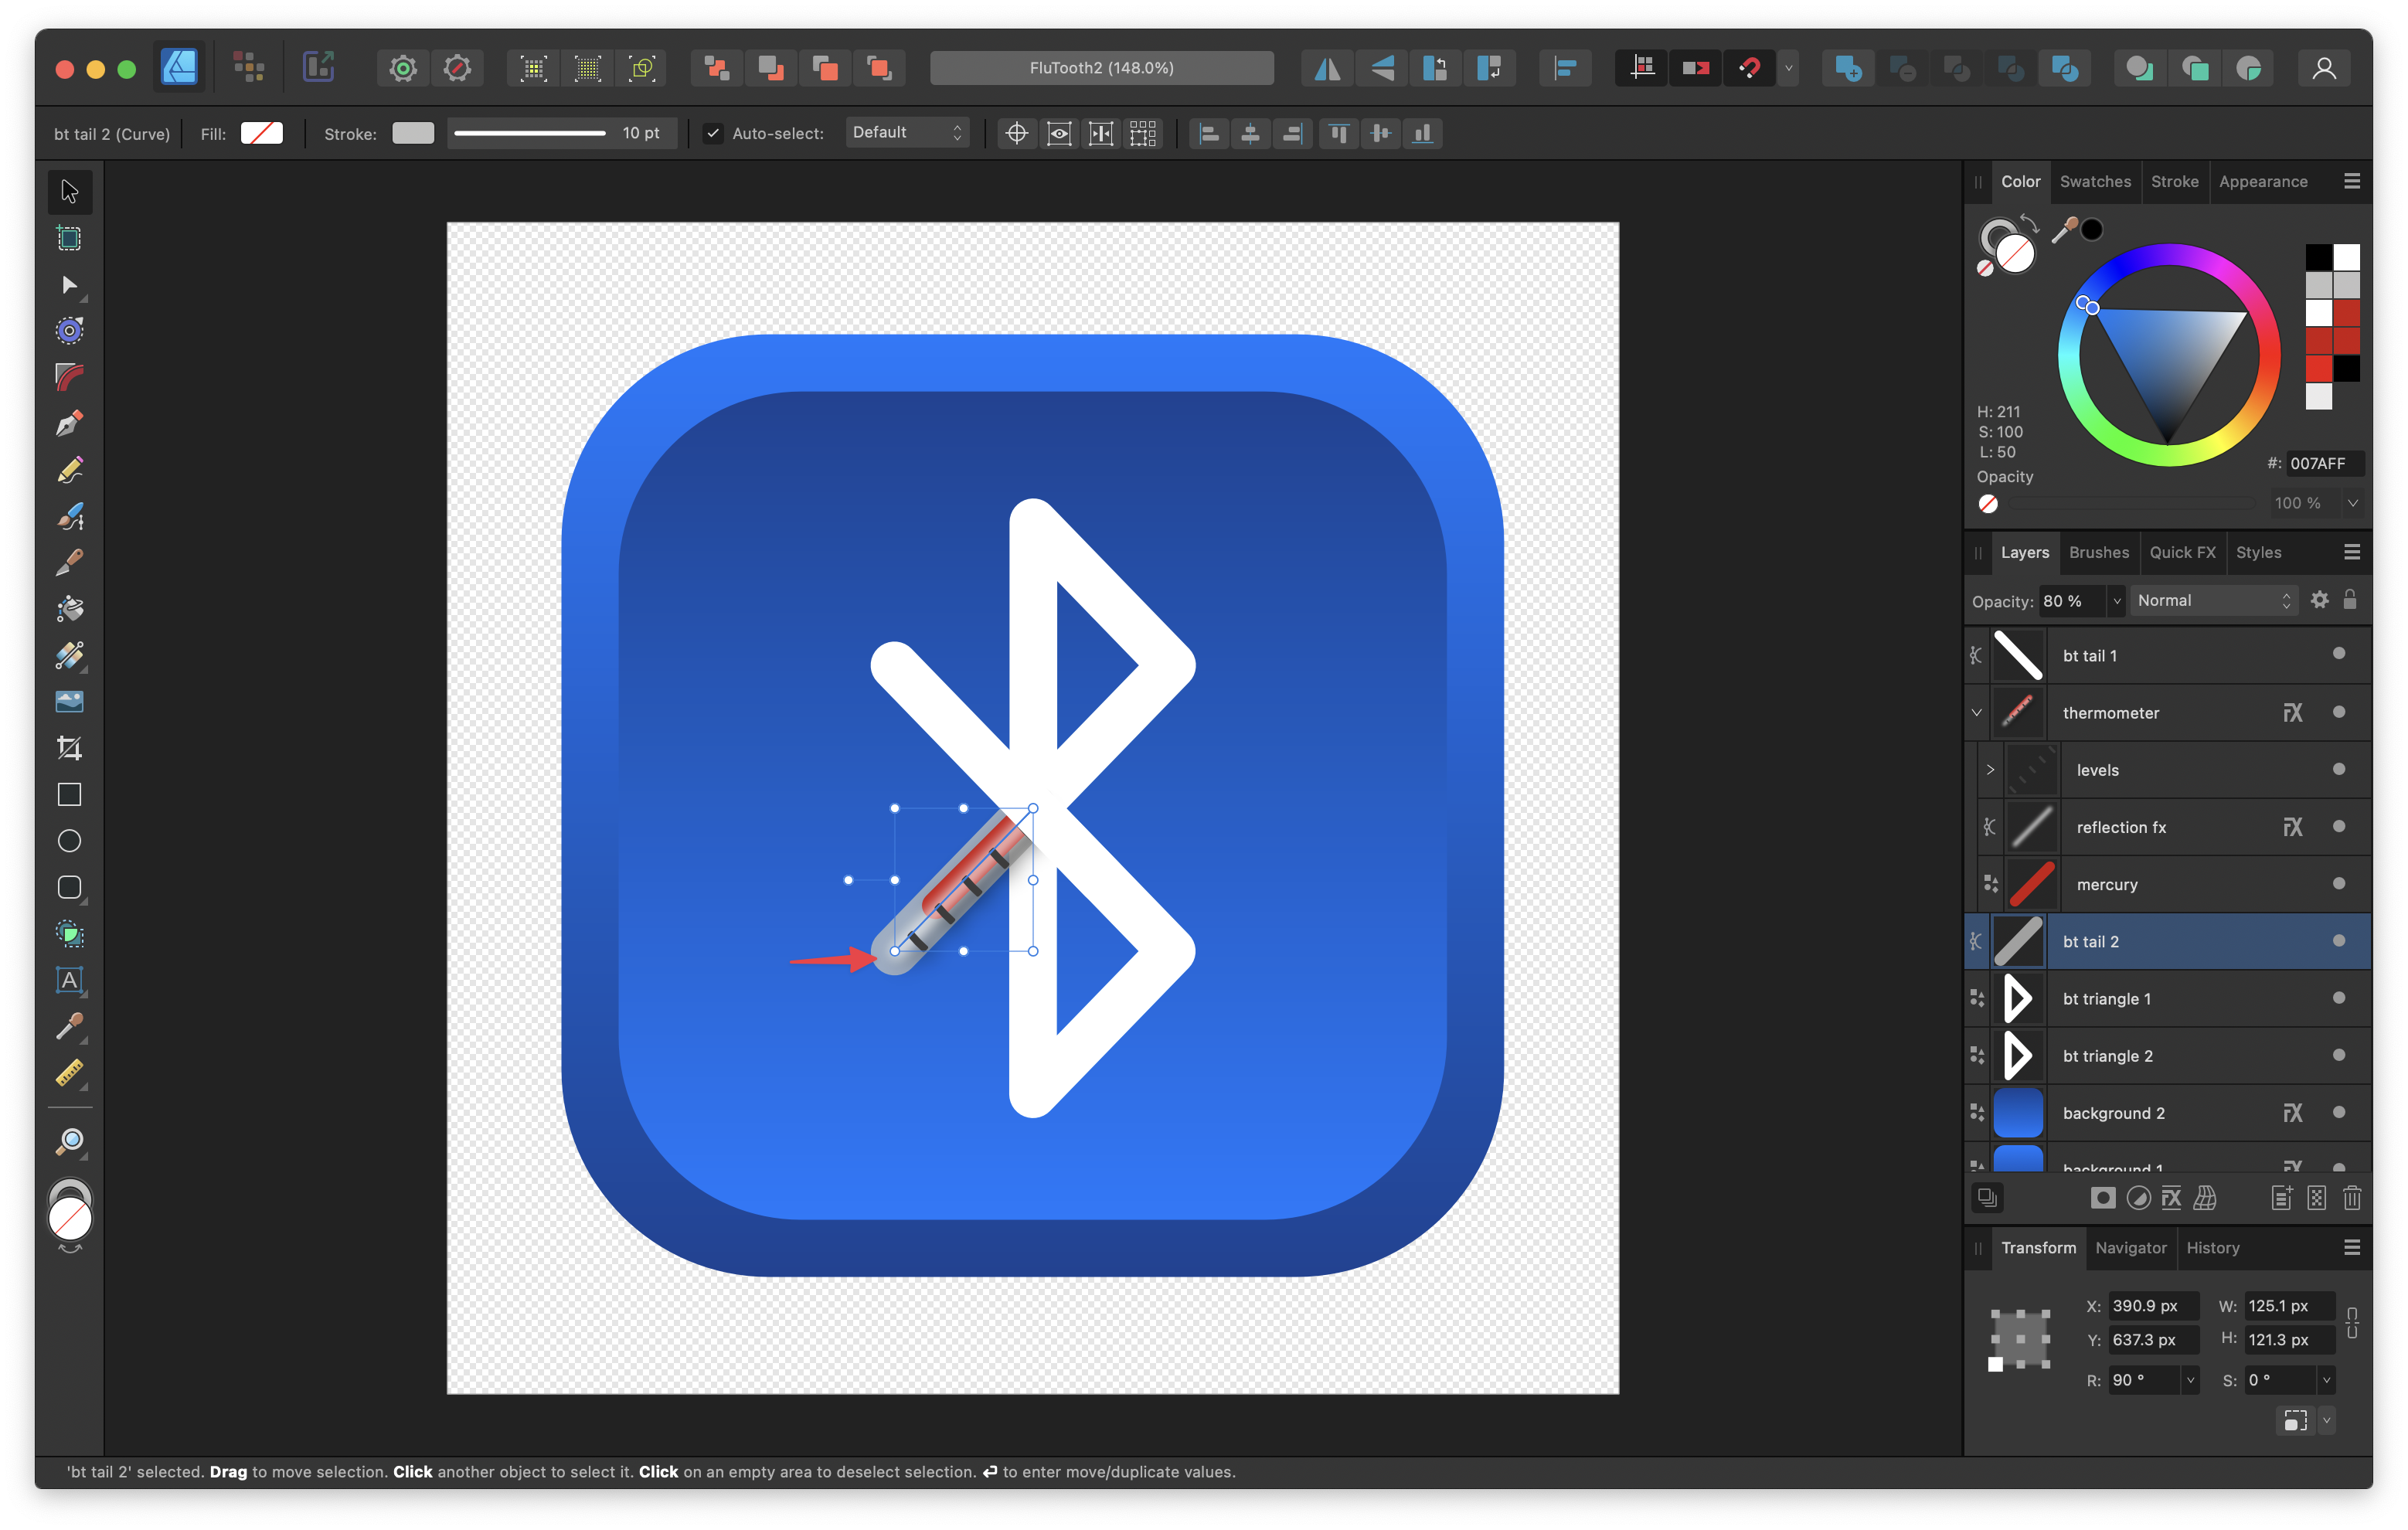Open the account user icon

click(x=2324, y=68)
